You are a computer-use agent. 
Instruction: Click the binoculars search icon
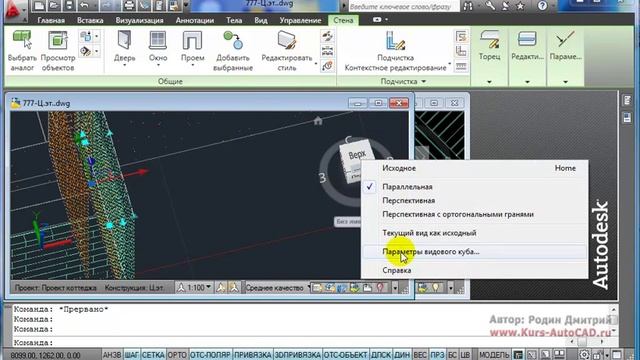coord(468,6)
